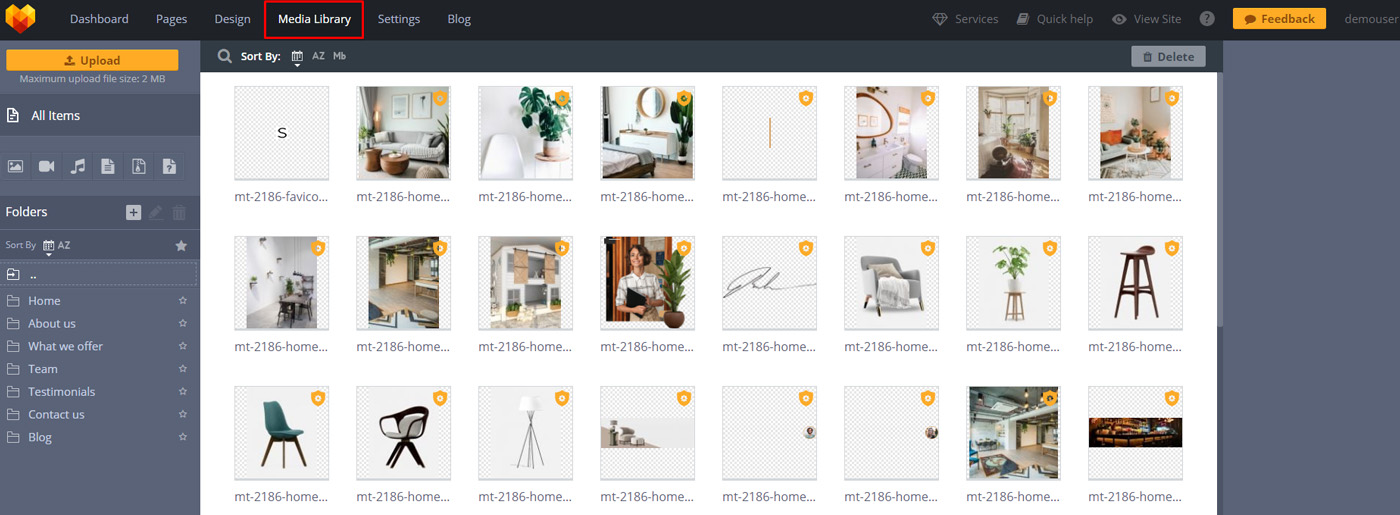Select the teal chair image thumbnail
The height and width of the screenshot is (515, 1400).
click(x=281, y=432)
